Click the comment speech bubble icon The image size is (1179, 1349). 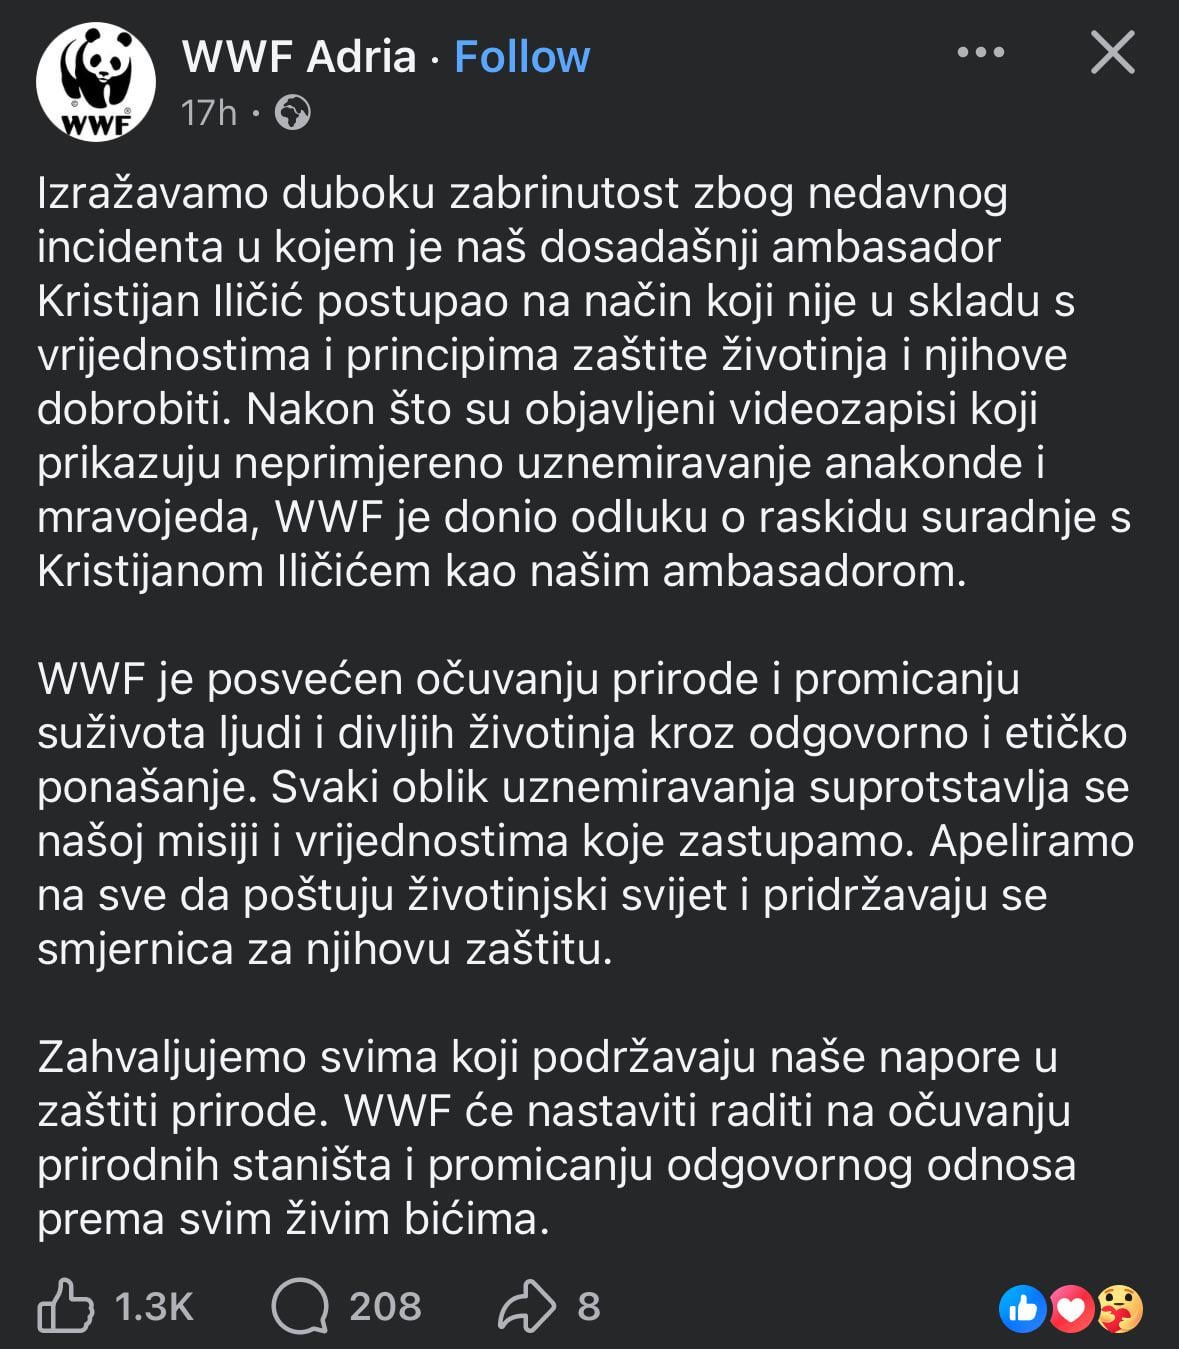point(300,1306)
